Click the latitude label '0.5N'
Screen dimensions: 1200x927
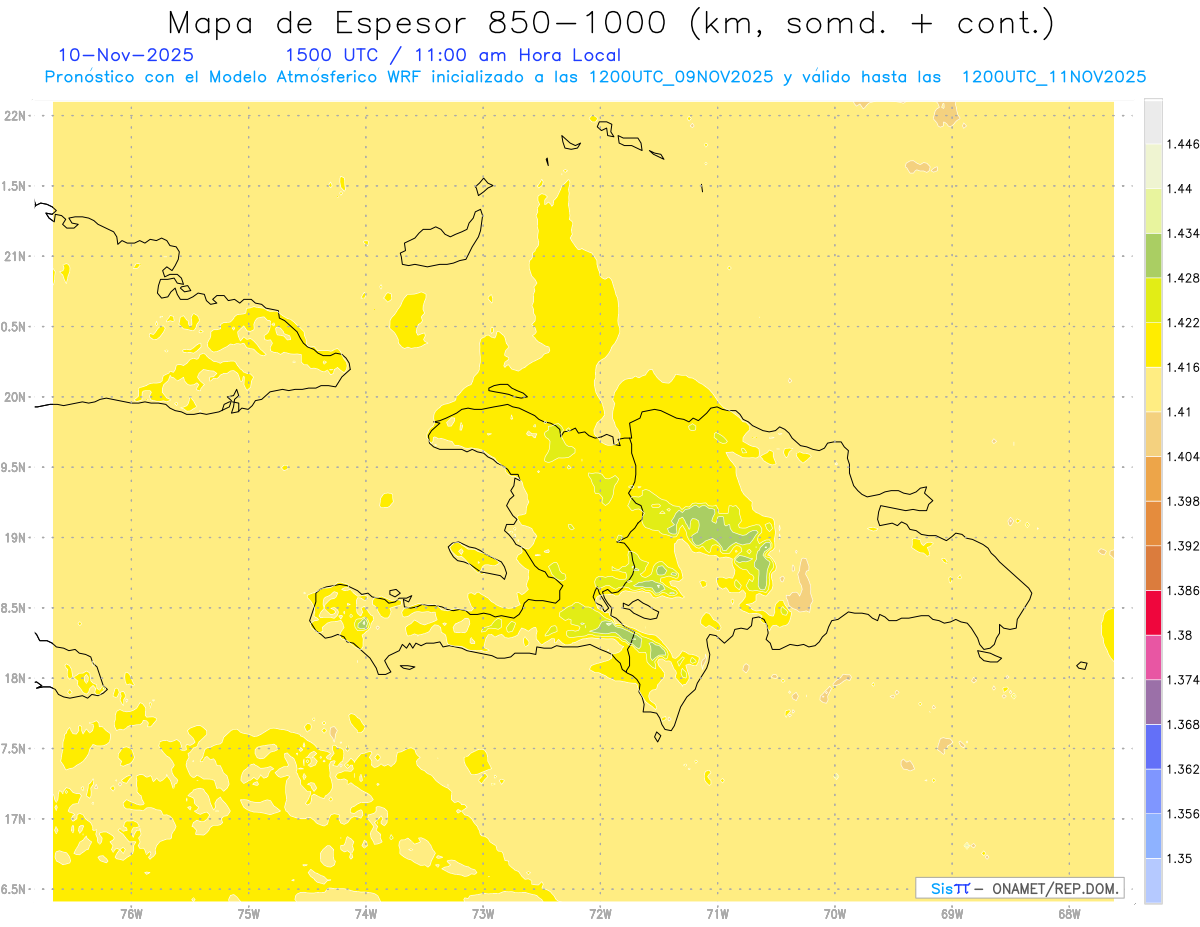[x=15, y=327]
